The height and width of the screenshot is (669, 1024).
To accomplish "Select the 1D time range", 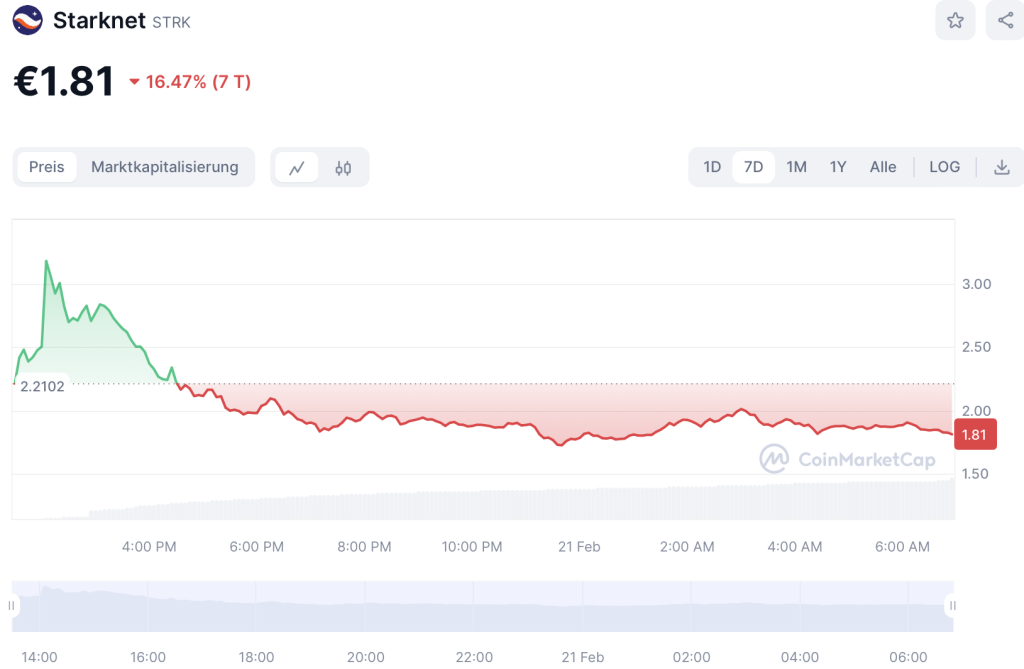I will point(712,167).
